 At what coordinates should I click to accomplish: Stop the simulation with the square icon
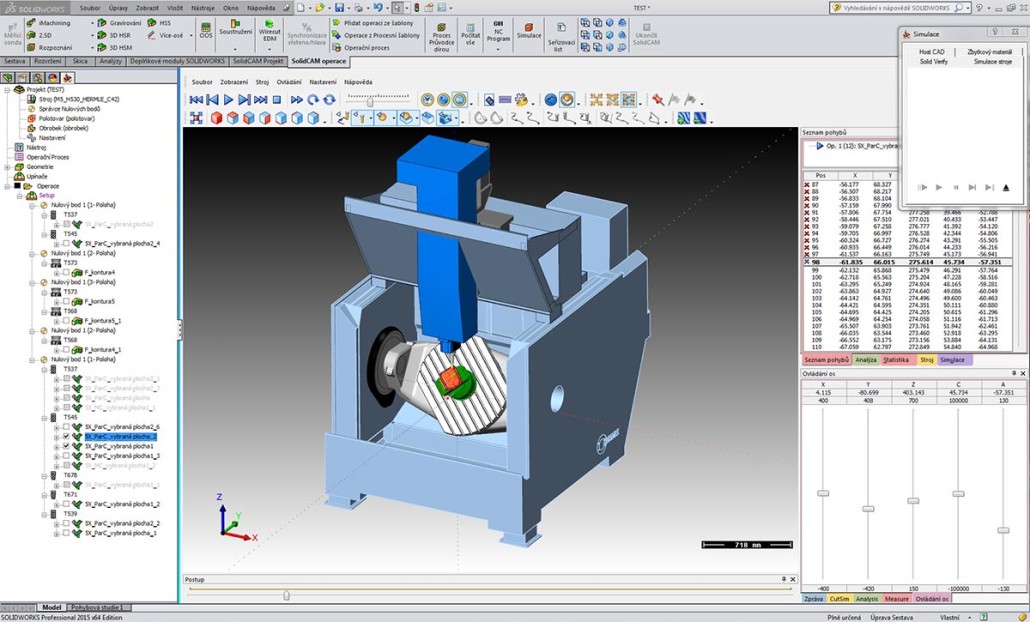(277, 100)
